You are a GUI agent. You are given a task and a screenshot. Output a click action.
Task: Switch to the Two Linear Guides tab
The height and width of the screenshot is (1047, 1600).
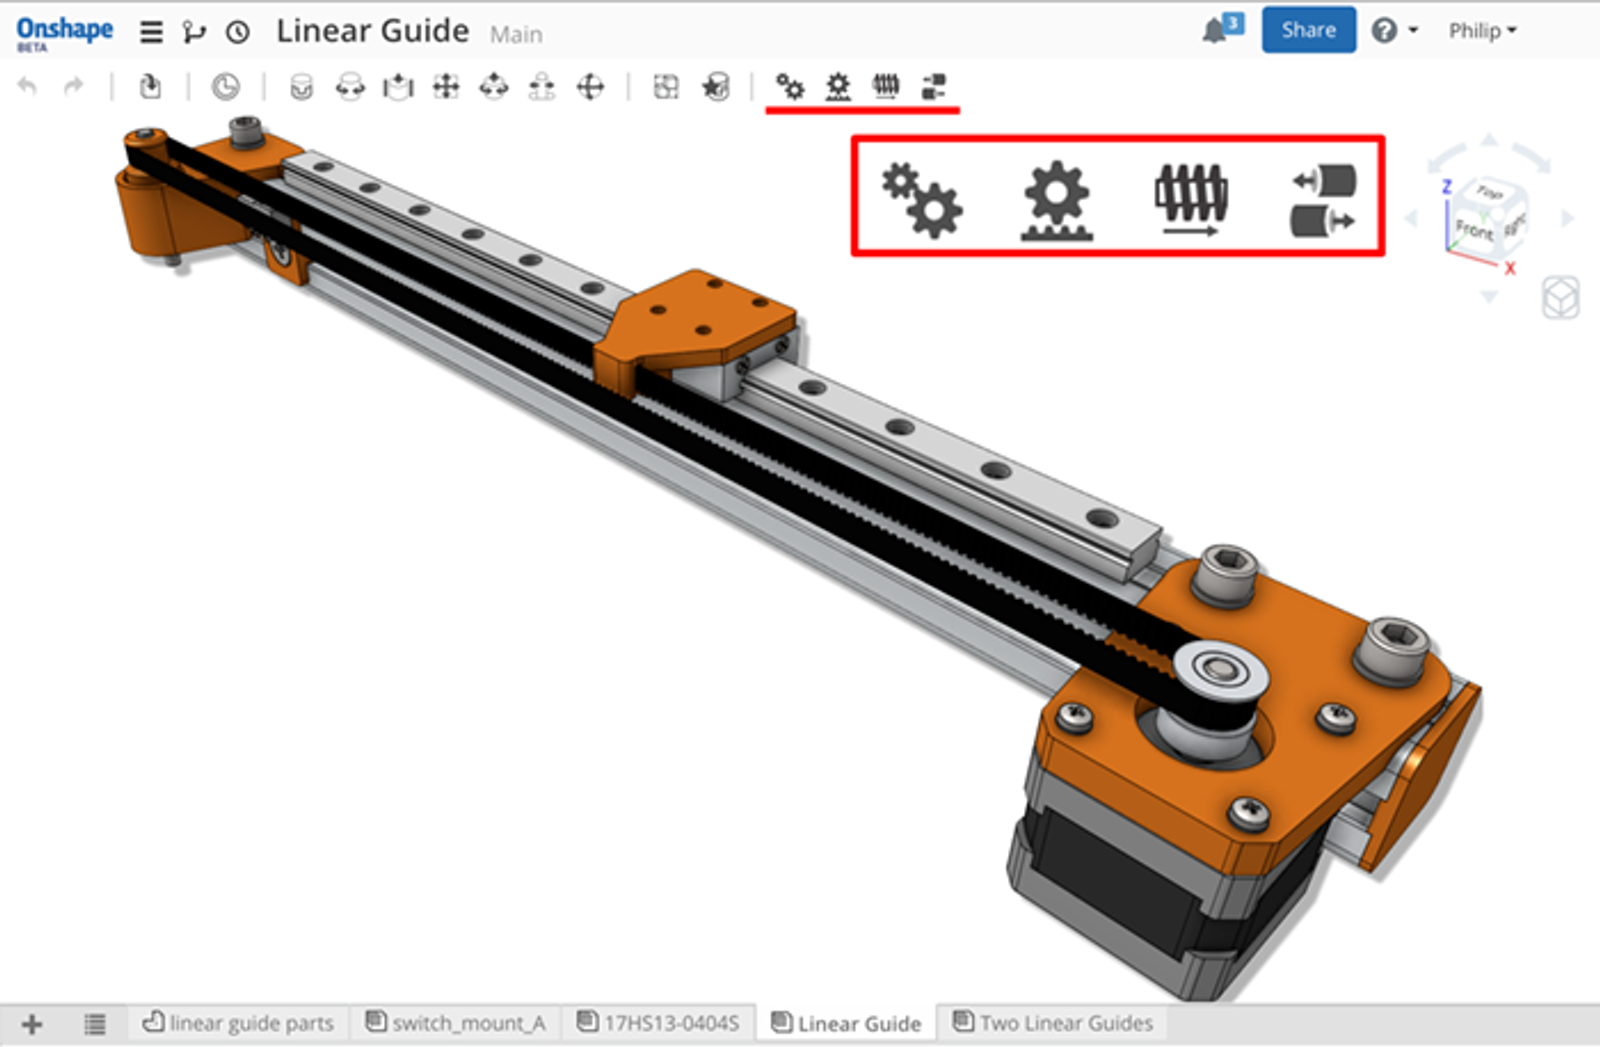(x=1053, y=1023)
